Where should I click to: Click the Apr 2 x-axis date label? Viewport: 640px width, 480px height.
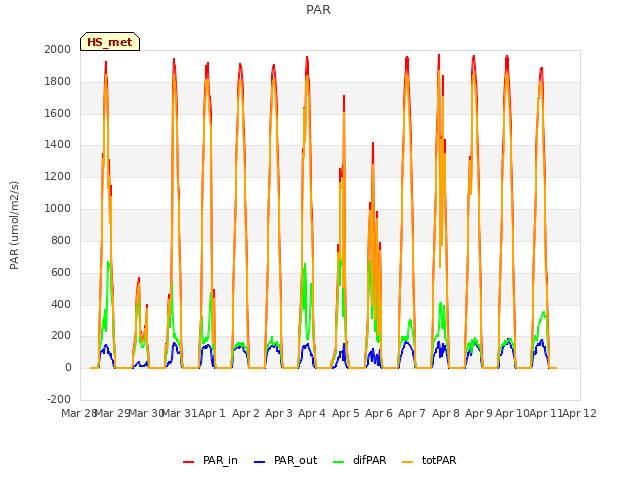(x=246, y=413)
